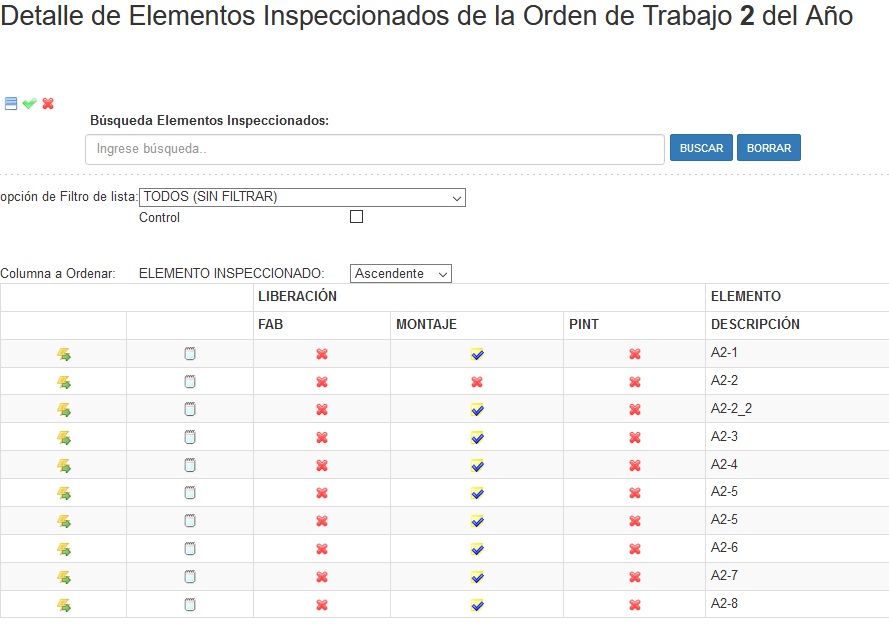
Task: Click the MONTAJE red X in row A2-2
Action: [x=477, y=382]
